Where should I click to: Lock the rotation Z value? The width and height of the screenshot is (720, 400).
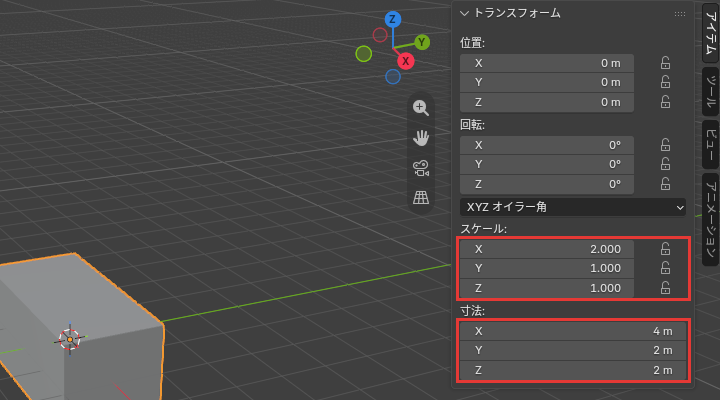coord(665,184)
